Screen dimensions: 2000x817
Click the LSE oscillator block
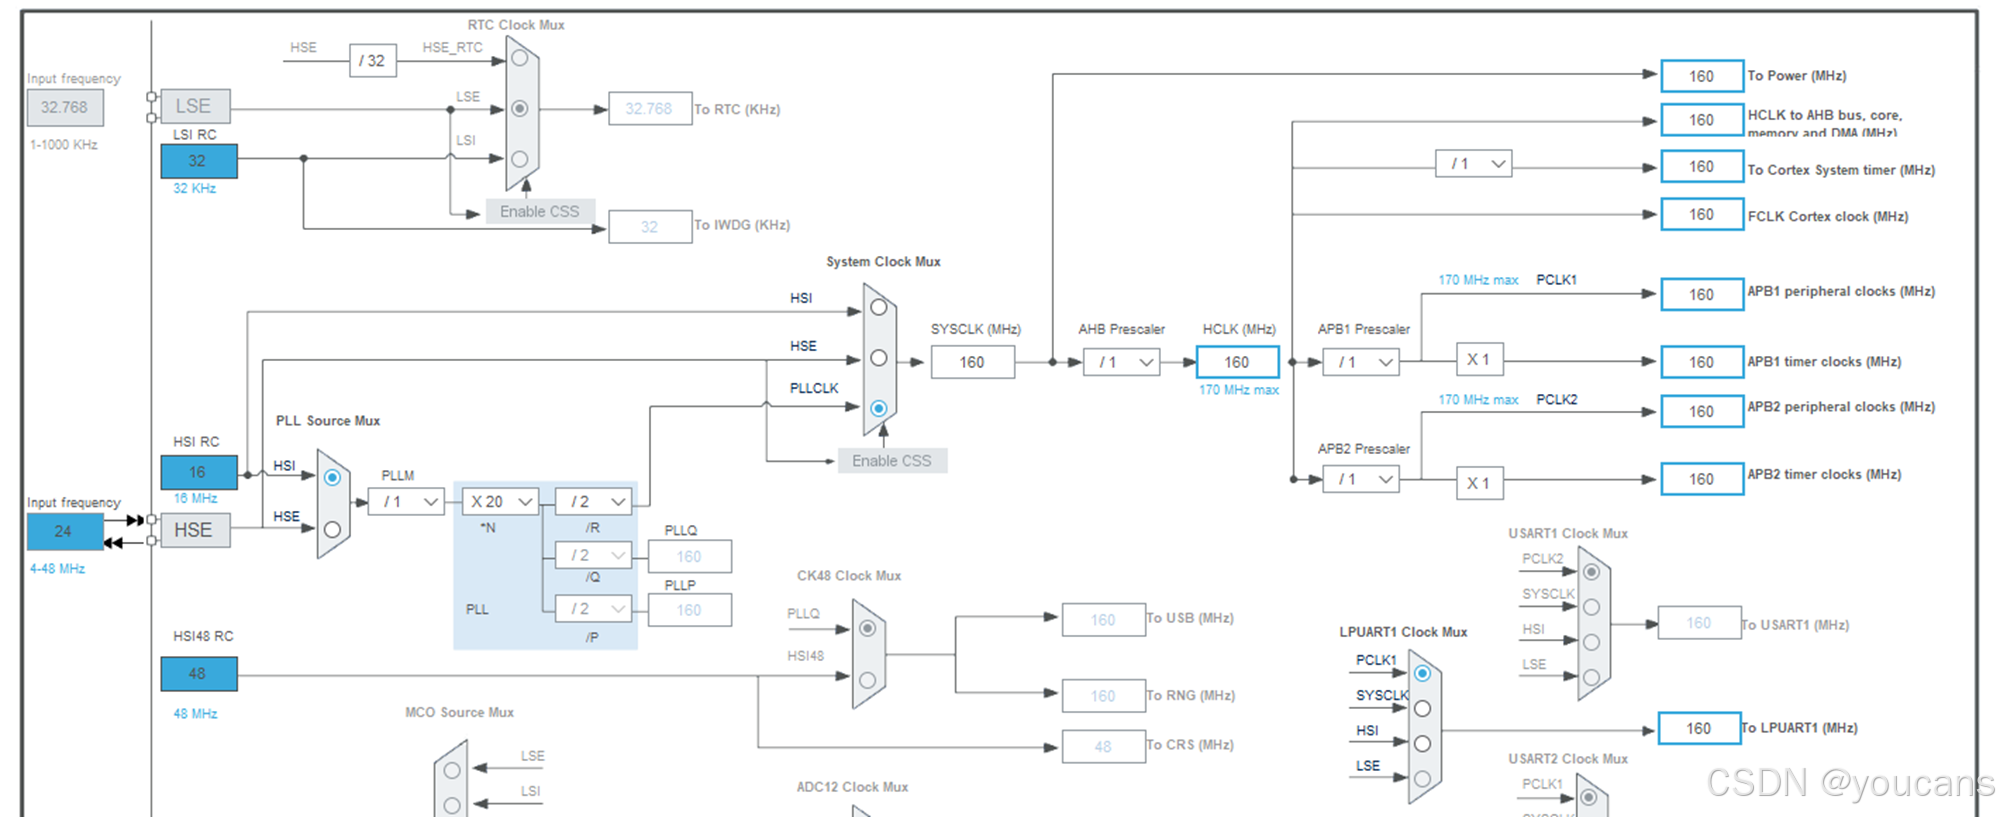click(195, 106)
